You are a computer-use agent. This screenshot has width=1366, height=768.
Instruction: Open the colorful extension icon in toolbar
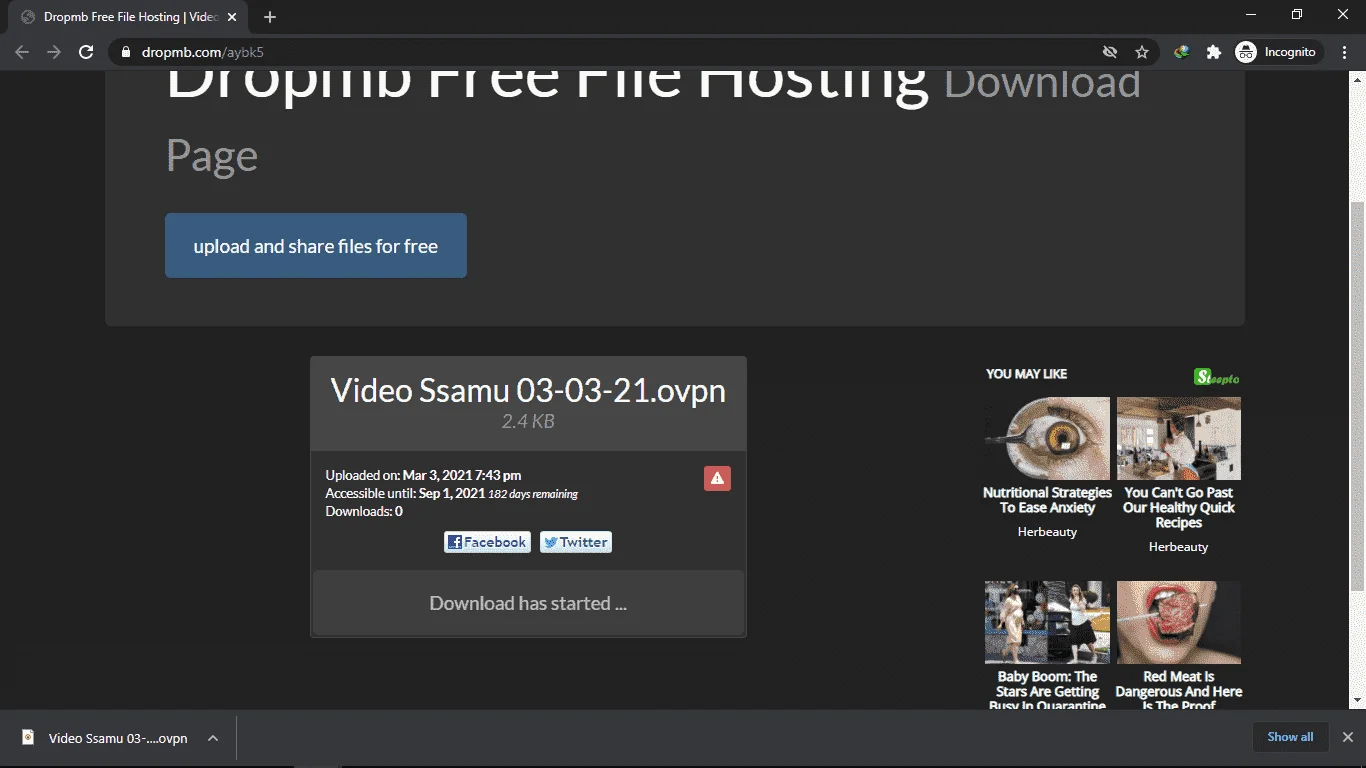point(1182,52)
